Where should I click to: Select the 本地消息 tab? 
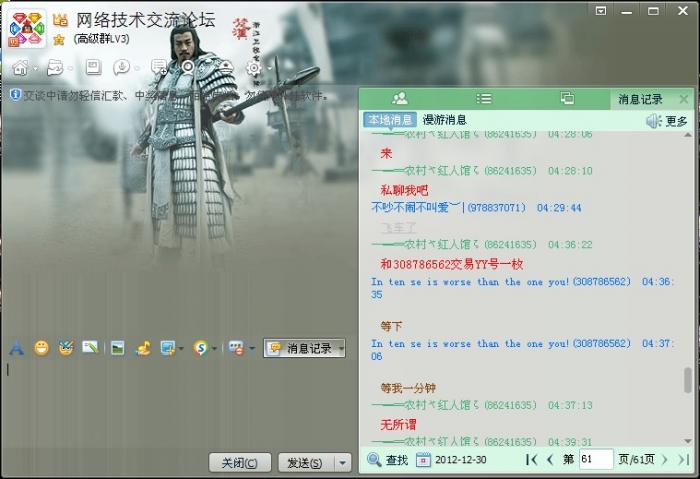coord(390,120)
